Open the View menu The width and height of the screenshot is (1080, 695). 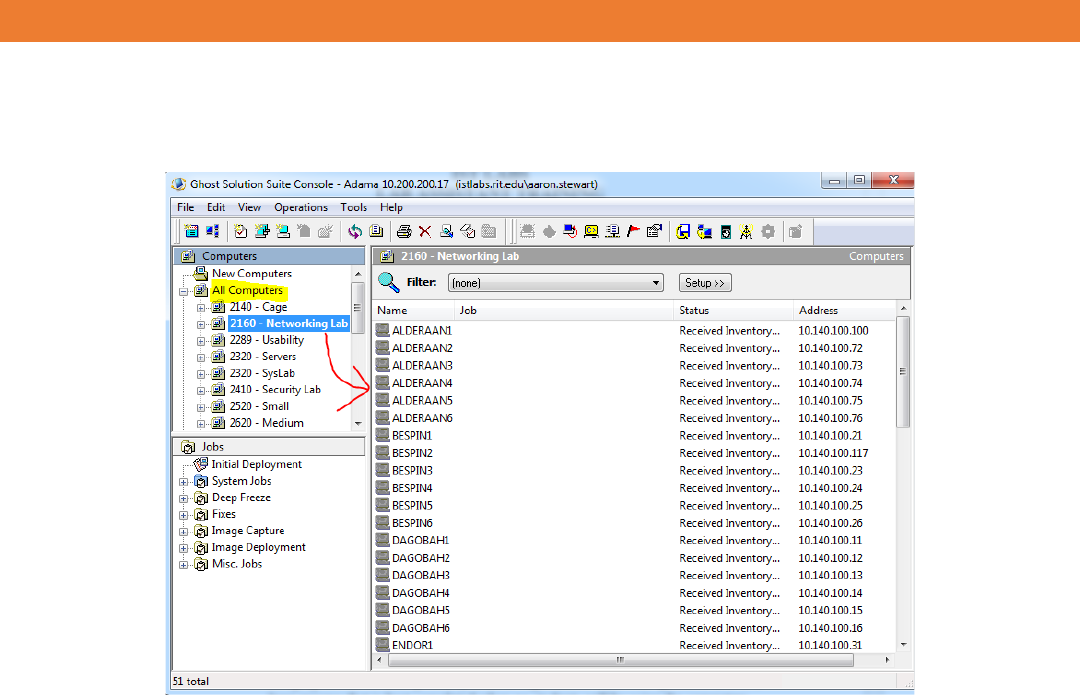tap(249, 207)
